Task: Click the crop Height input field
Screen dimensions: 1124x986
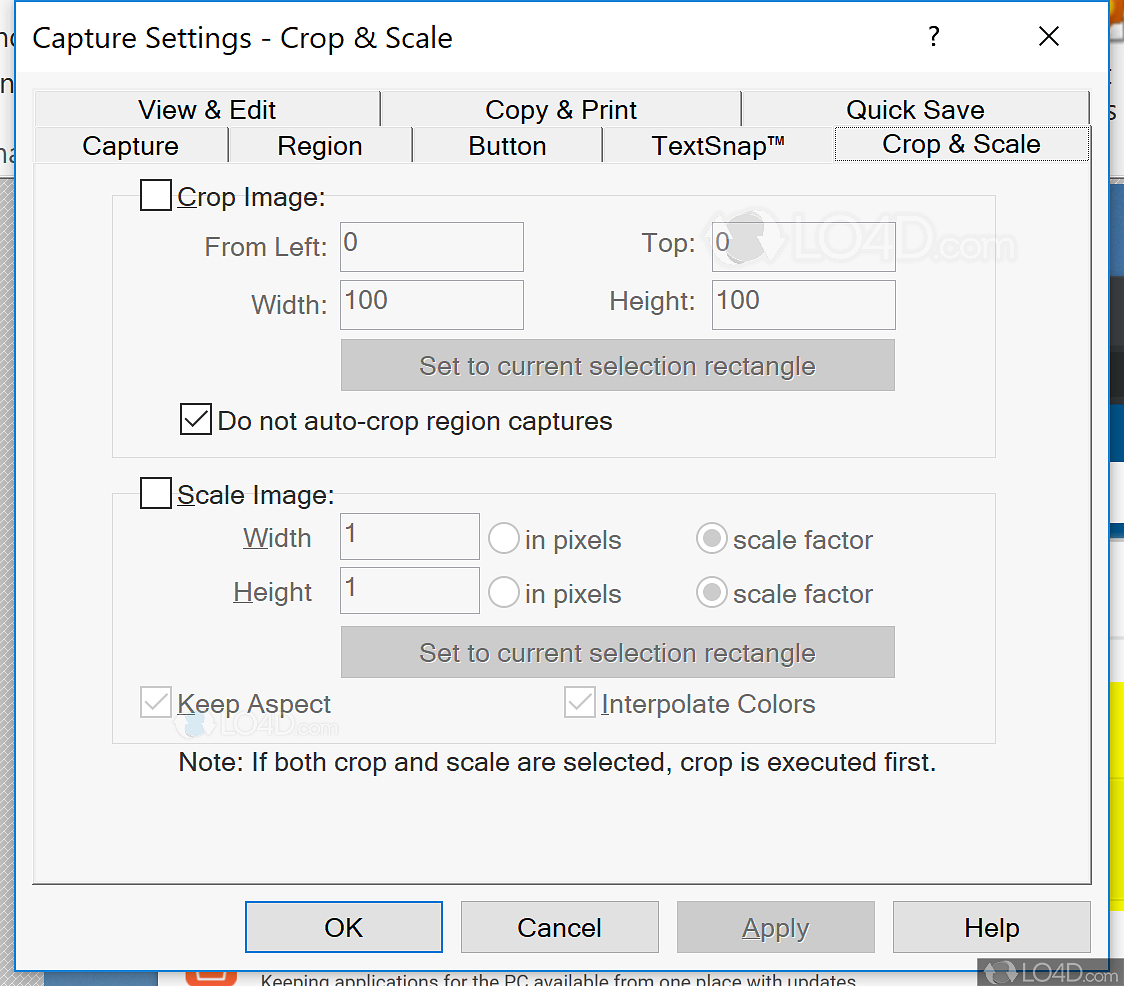Action: coord(803,305)
